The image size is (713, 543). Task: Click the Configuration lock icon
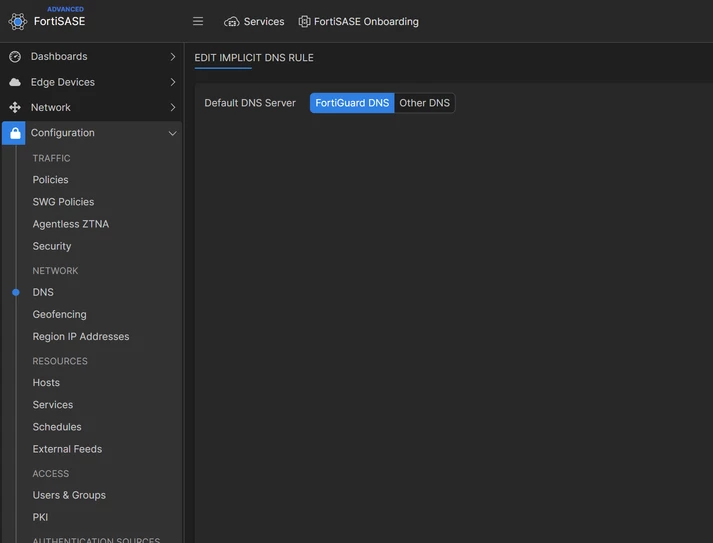click(14, 133)
